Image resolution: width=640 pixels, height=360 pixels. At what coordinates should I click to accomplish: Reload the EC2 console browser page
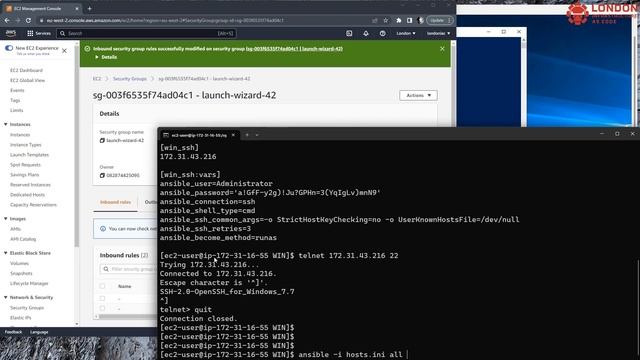28,20
